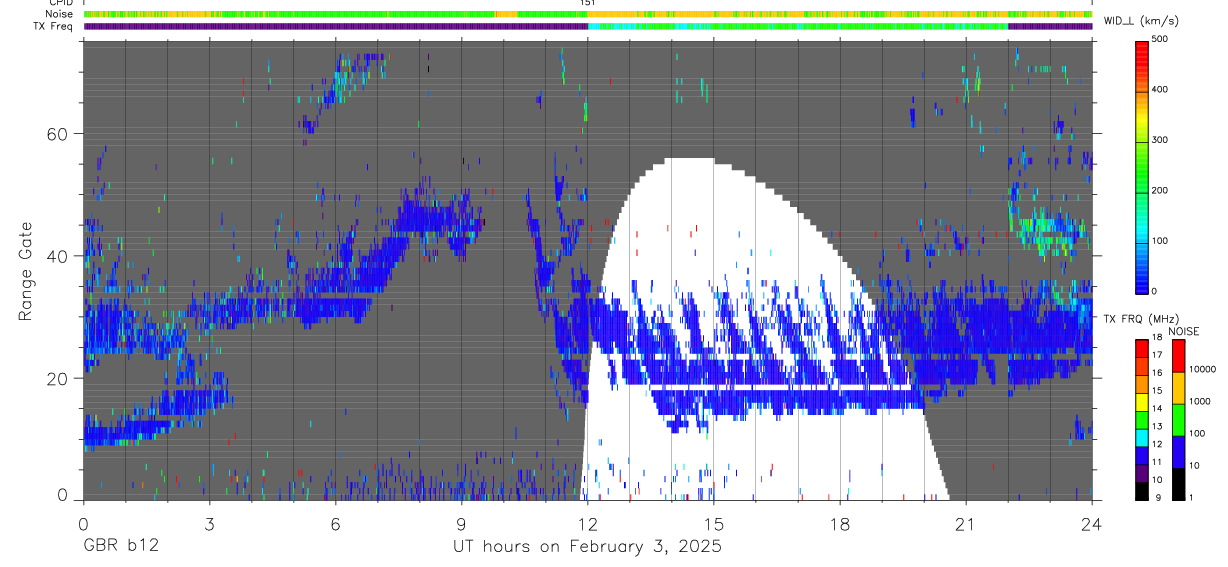Click x-axis tick label 18
Image resolution: width=1228 pixels, height=567 pixels.
click(840, 523)
